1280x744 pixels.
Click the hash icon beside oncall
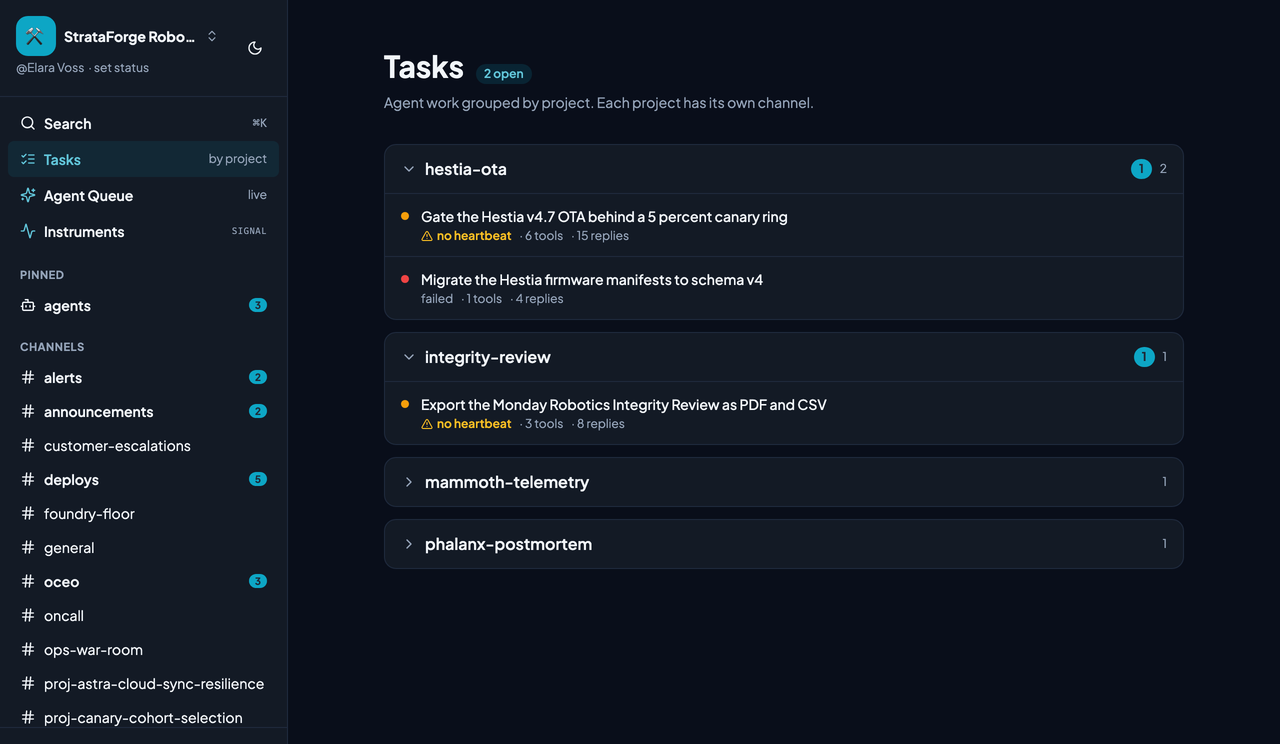tap(28, 616)
